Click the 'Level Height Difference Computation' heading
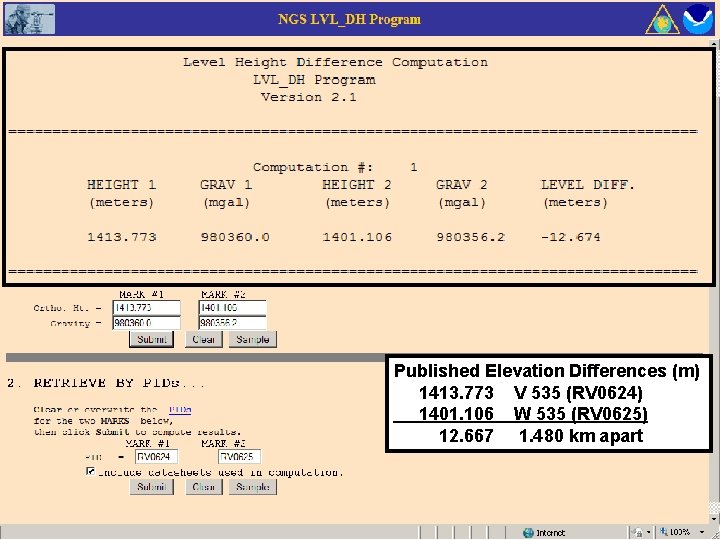 coord(335,62)
